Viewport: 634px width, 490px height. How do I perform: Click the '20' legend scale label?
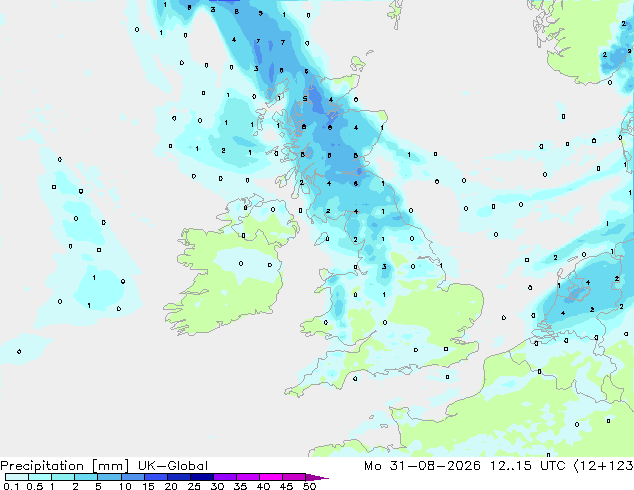171,486
